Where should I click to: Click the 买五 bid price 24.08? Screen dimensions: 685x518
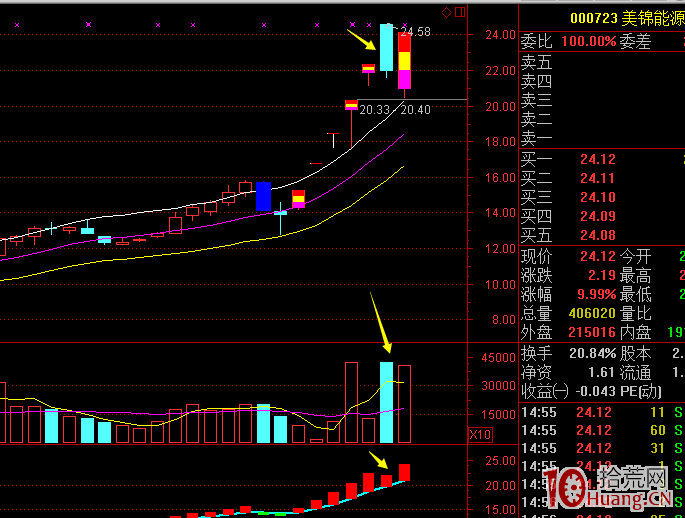pos(598,235)
